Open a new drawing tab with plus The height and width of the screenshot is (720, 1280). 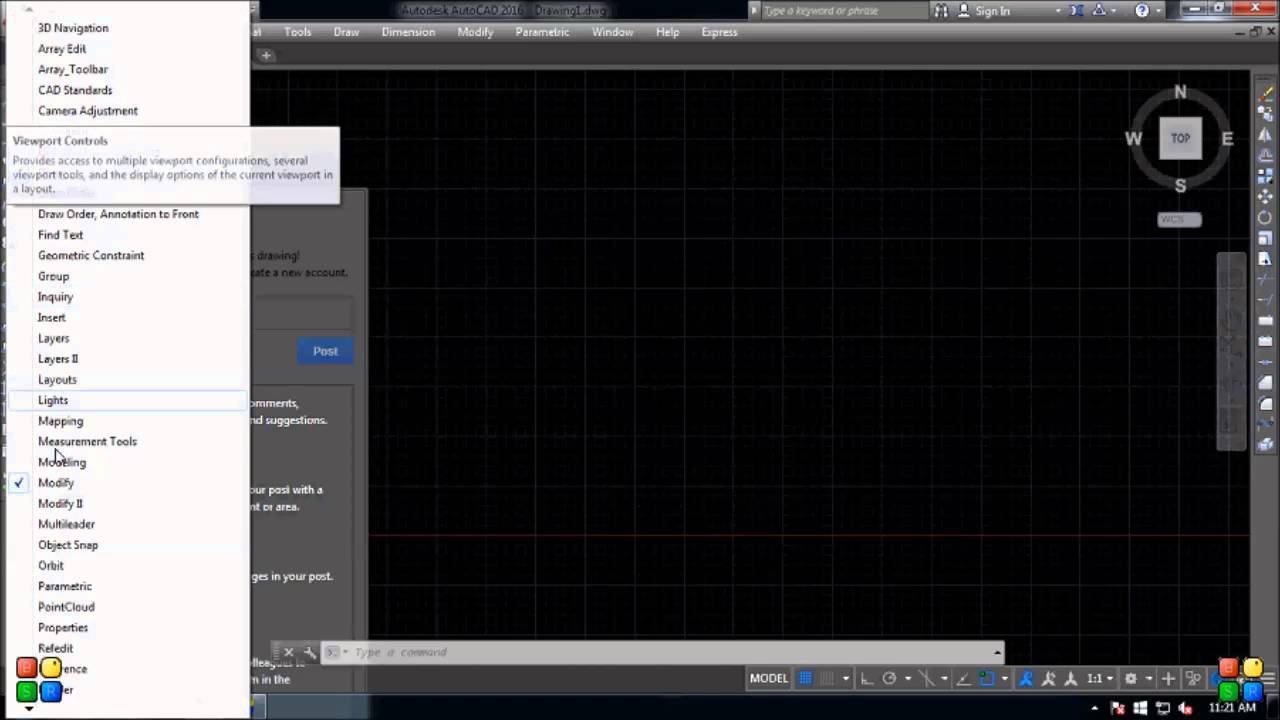(266, 55)
